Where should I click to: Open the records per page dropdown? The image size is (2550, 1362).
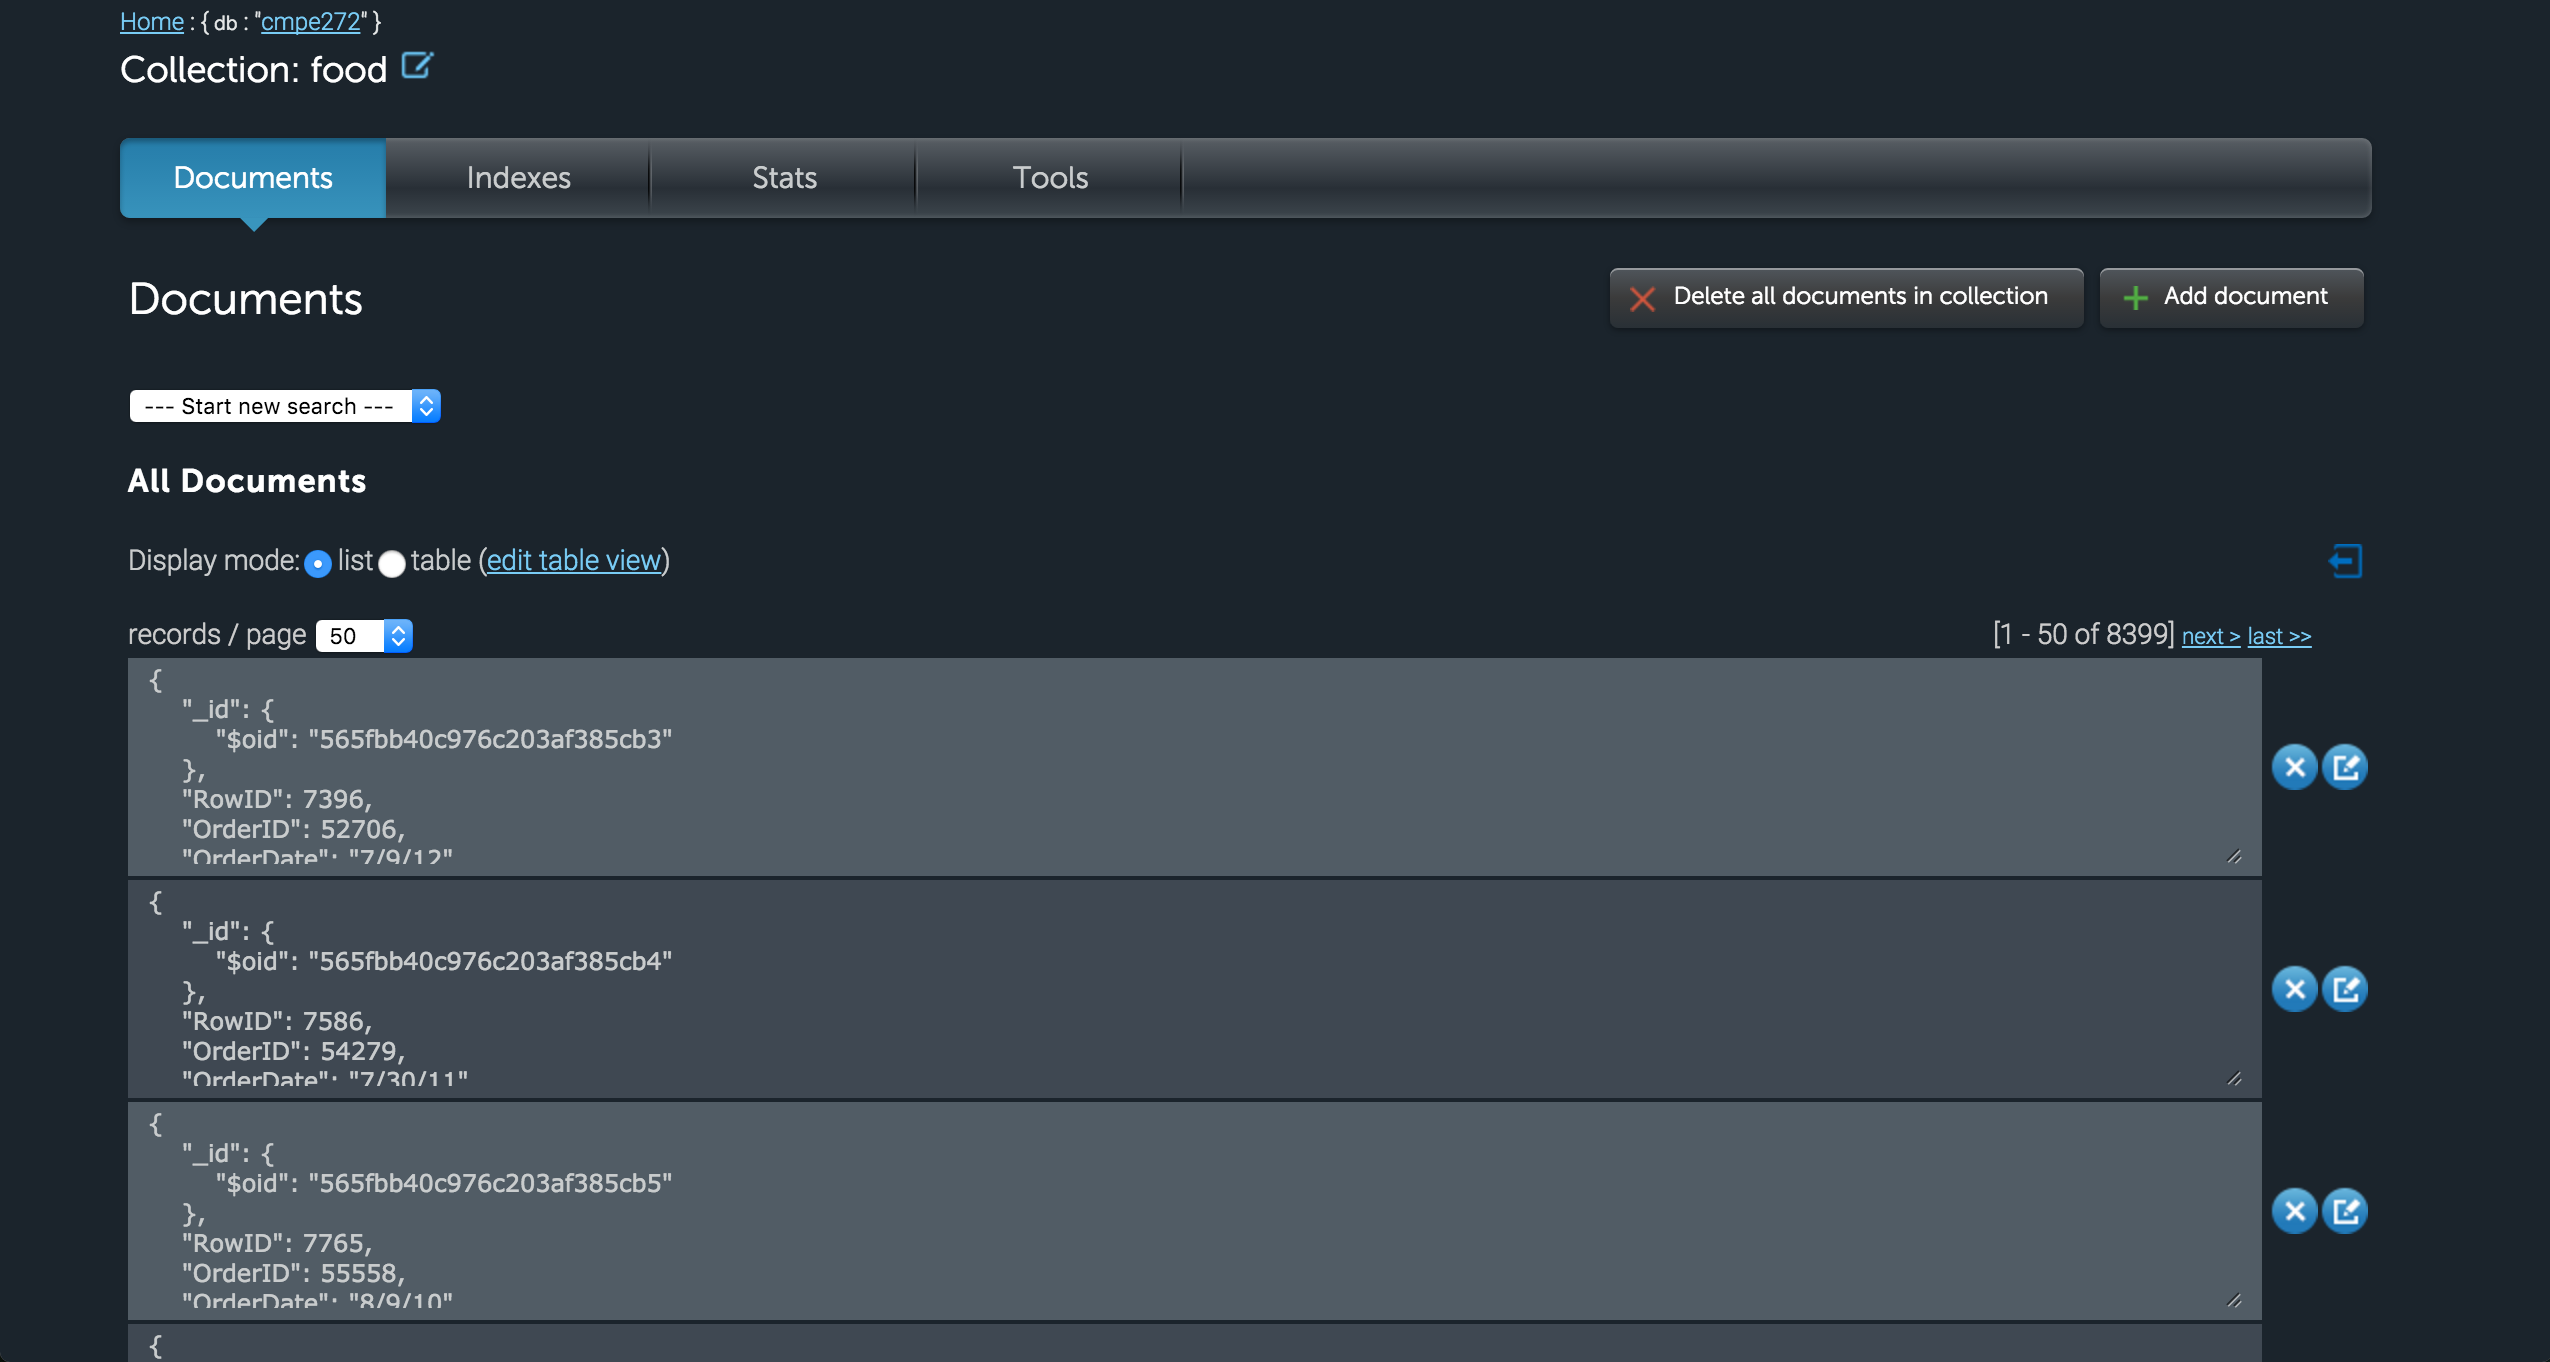pyautogui.click(x=364, y=636)
